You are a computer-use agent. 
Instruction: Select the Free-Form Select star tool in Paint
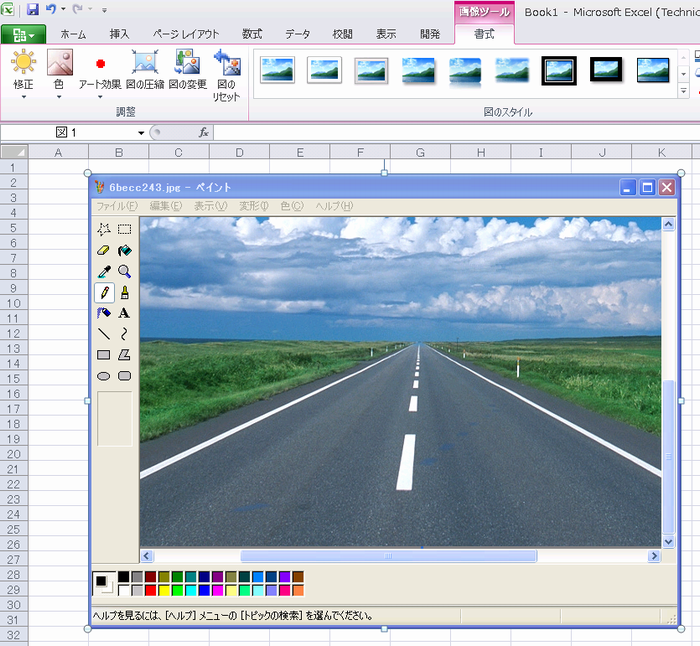[104, 229]
